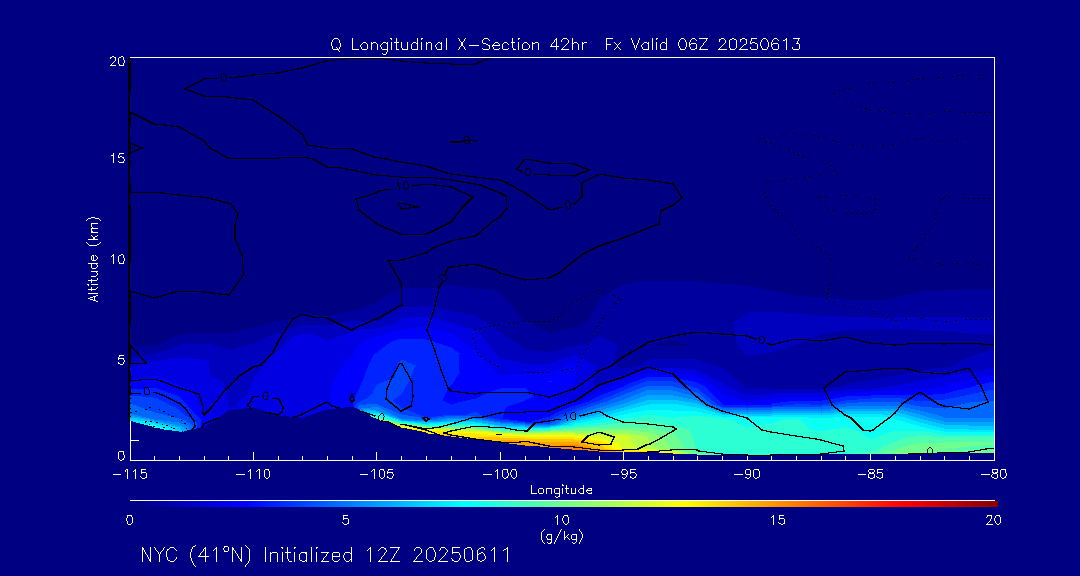Click the -105 longitude tick label
The height and width of the screenshot is (576, 1080).
coord(377,475)
